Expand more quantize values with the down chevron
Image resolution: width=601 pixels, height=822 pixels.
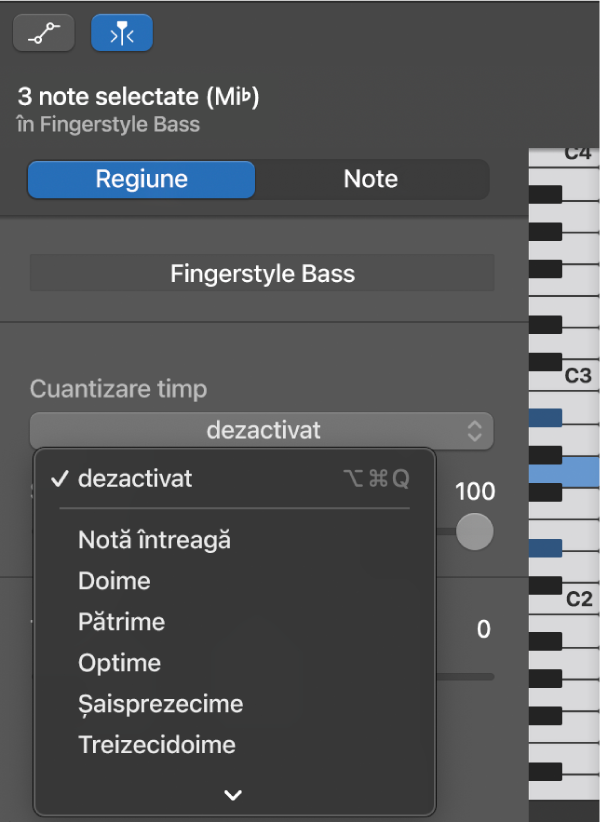233,794
